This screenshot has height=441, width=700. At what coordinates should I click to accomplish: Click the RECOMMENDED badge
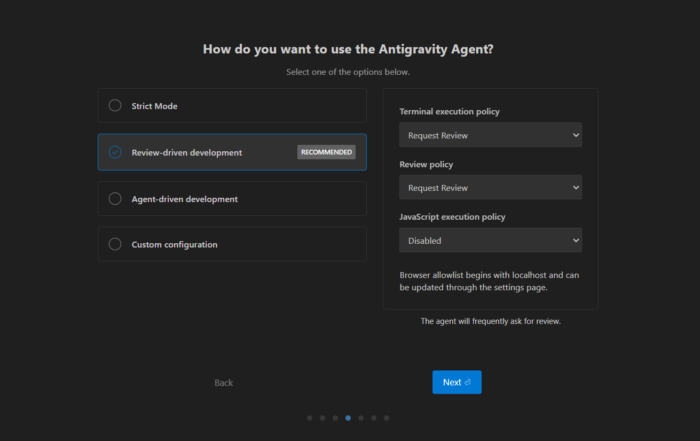(326, 152)
